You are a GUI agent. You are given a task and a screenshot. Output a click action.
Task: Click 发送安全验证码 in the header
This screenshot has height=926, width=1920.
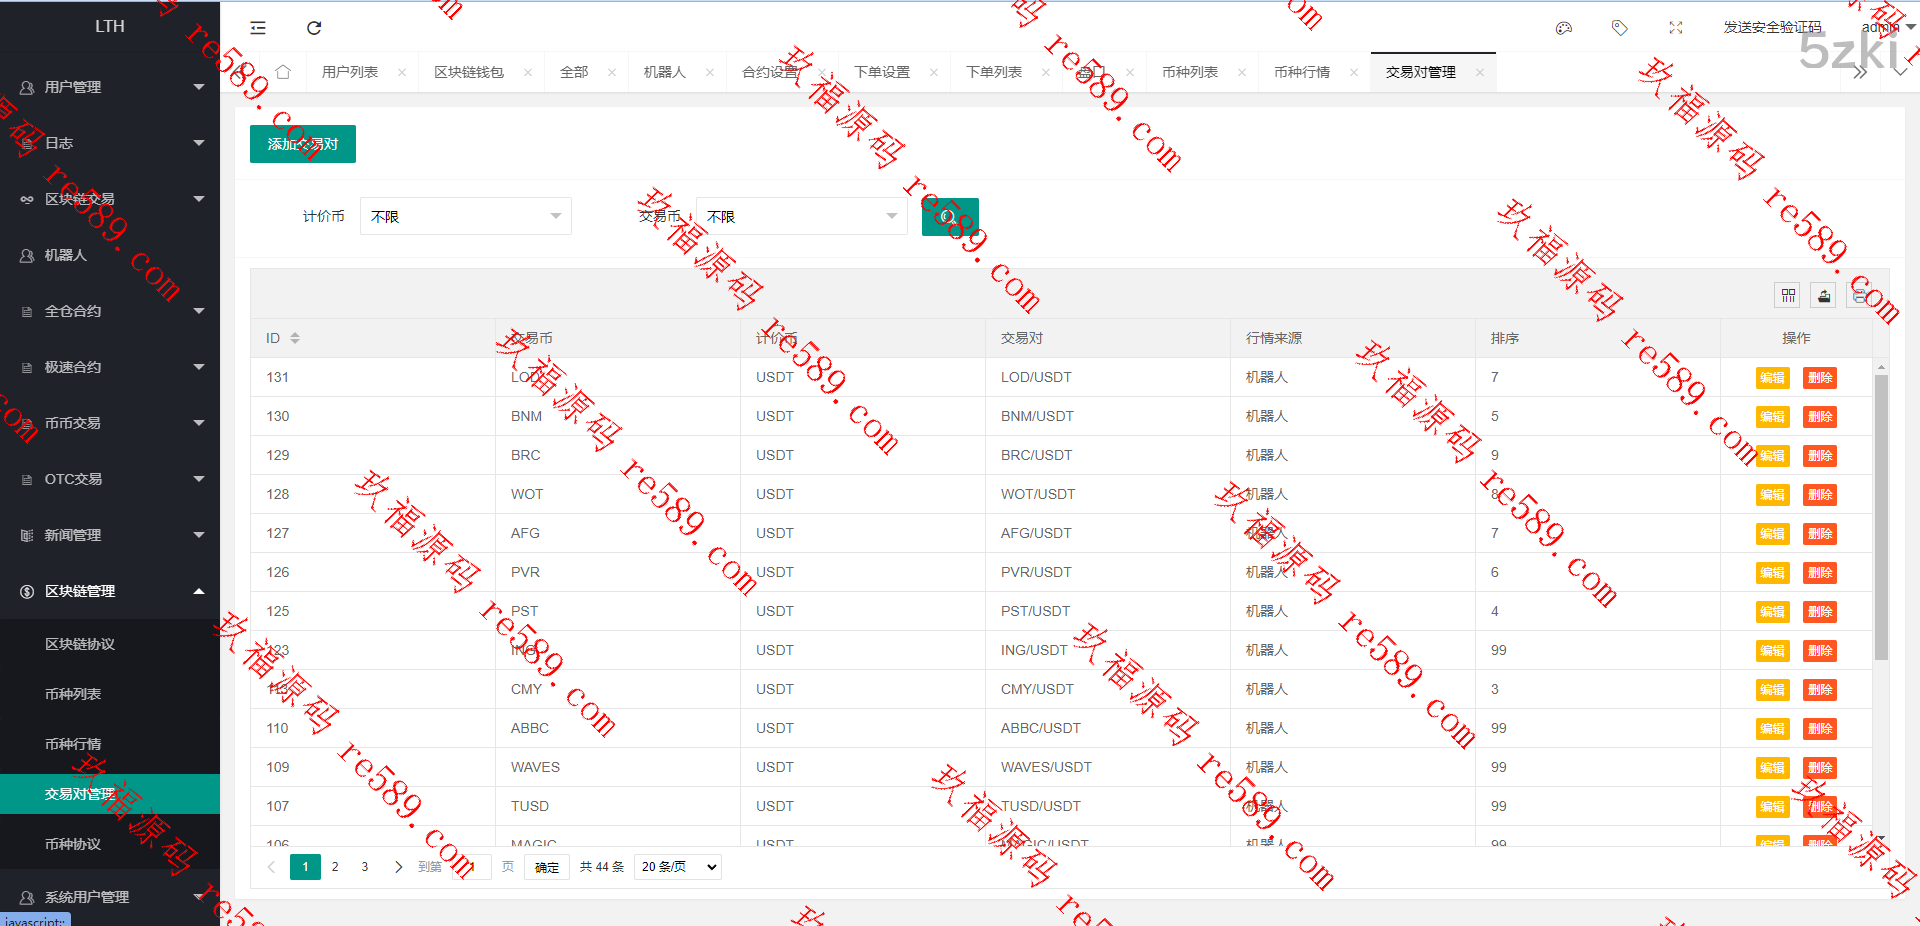tap(1772, 28)
